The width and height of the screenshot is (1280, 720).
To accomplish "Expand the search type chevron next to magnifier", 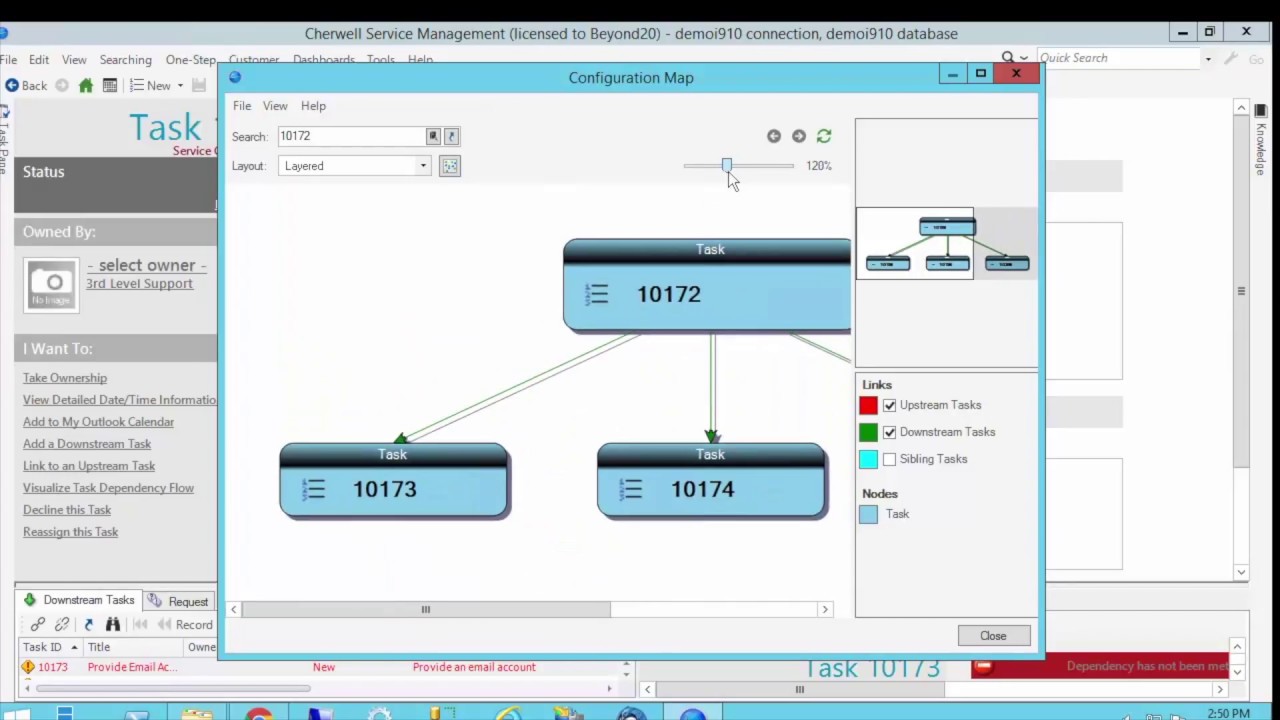I will [x=1023, y=58].
